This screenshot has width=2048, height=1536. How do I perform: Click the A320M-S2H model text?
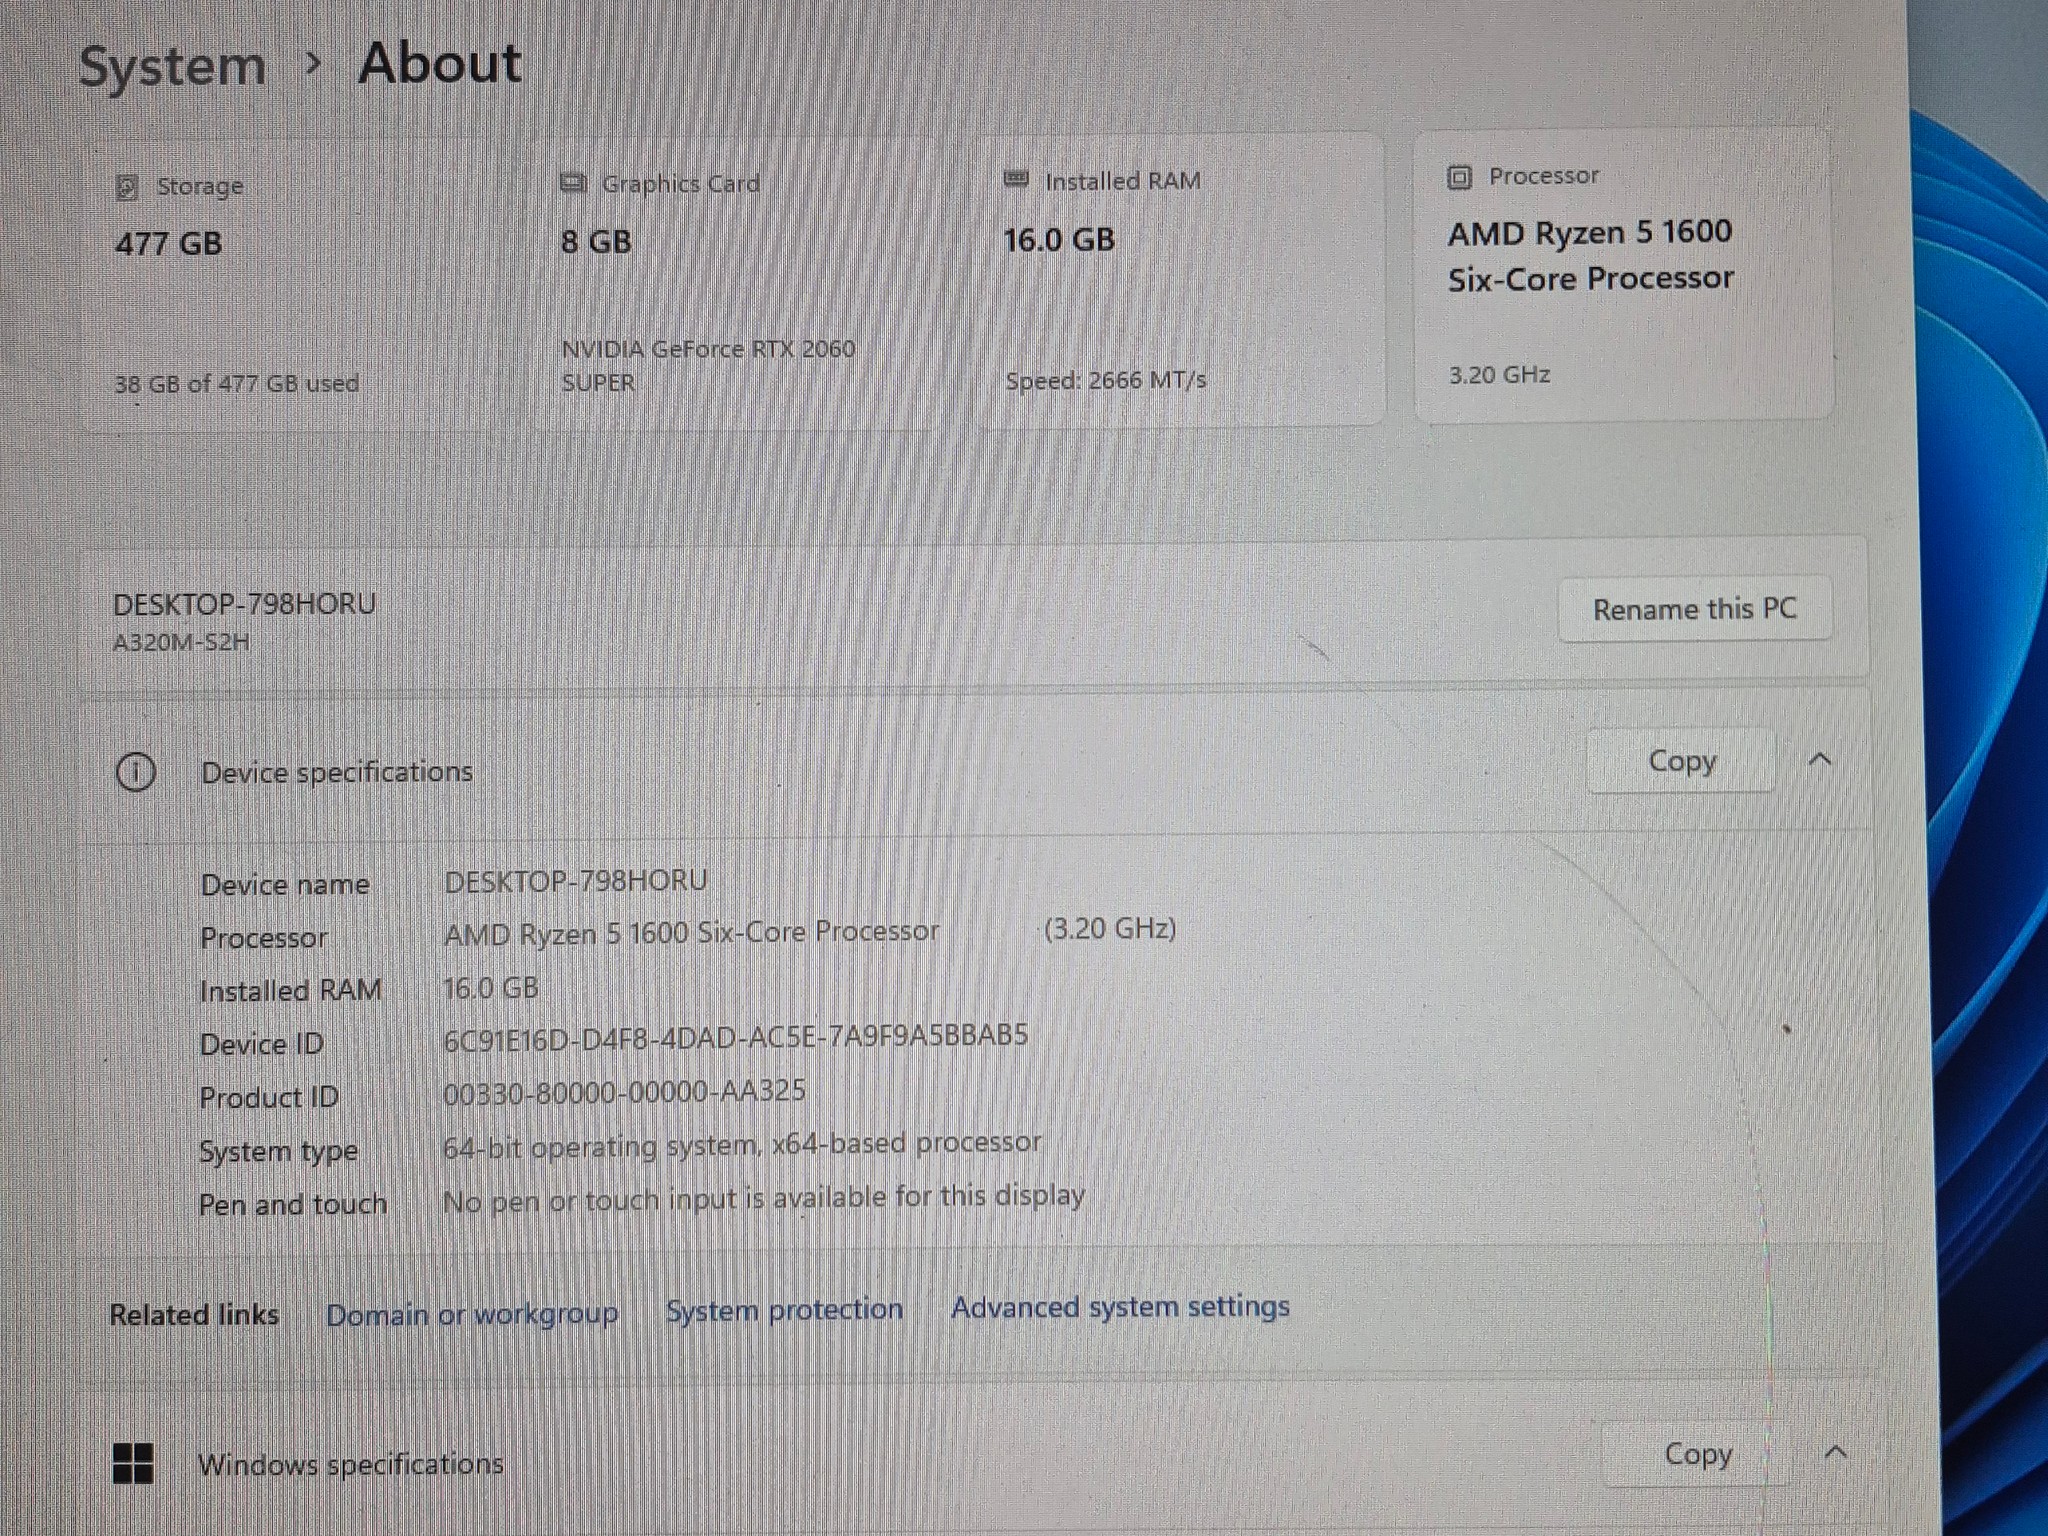[181, 642]
